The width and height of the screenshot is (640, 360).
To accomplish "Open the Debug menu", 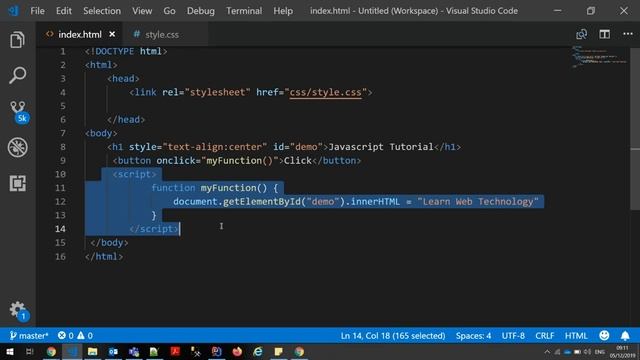I will (200, 11).
